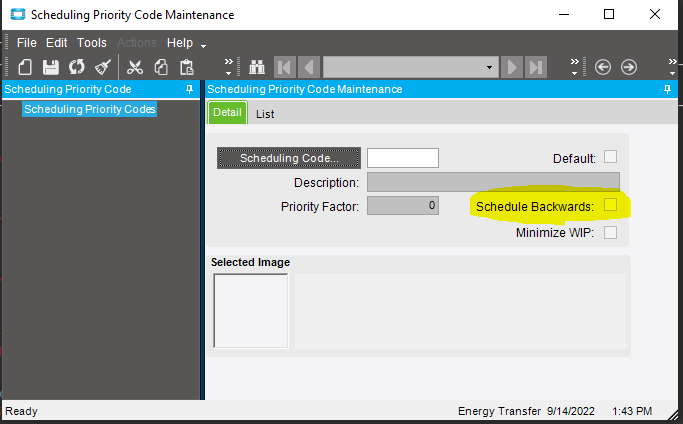Click Energy Transfer company in status bar
The height and width of the screenshot is (424, 683).
(x=499, y=411)
